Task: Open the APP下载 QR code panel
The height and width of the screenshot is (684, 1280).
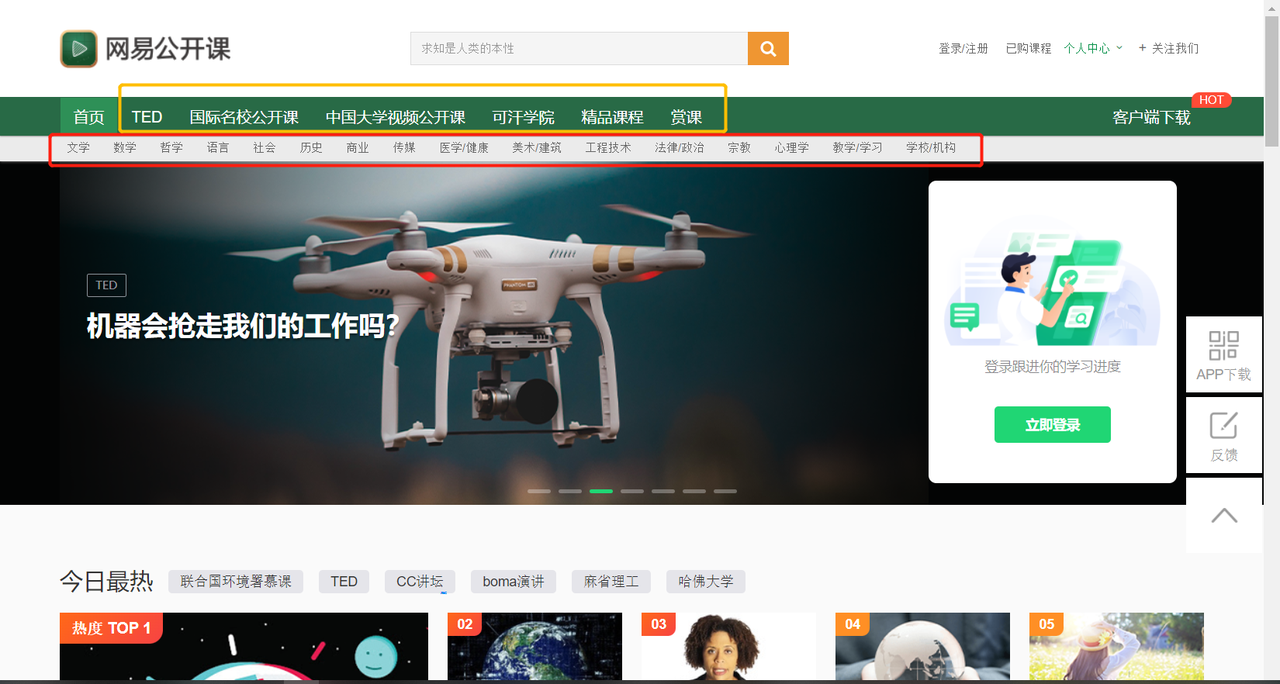Action: click(x=1223, y=354)
